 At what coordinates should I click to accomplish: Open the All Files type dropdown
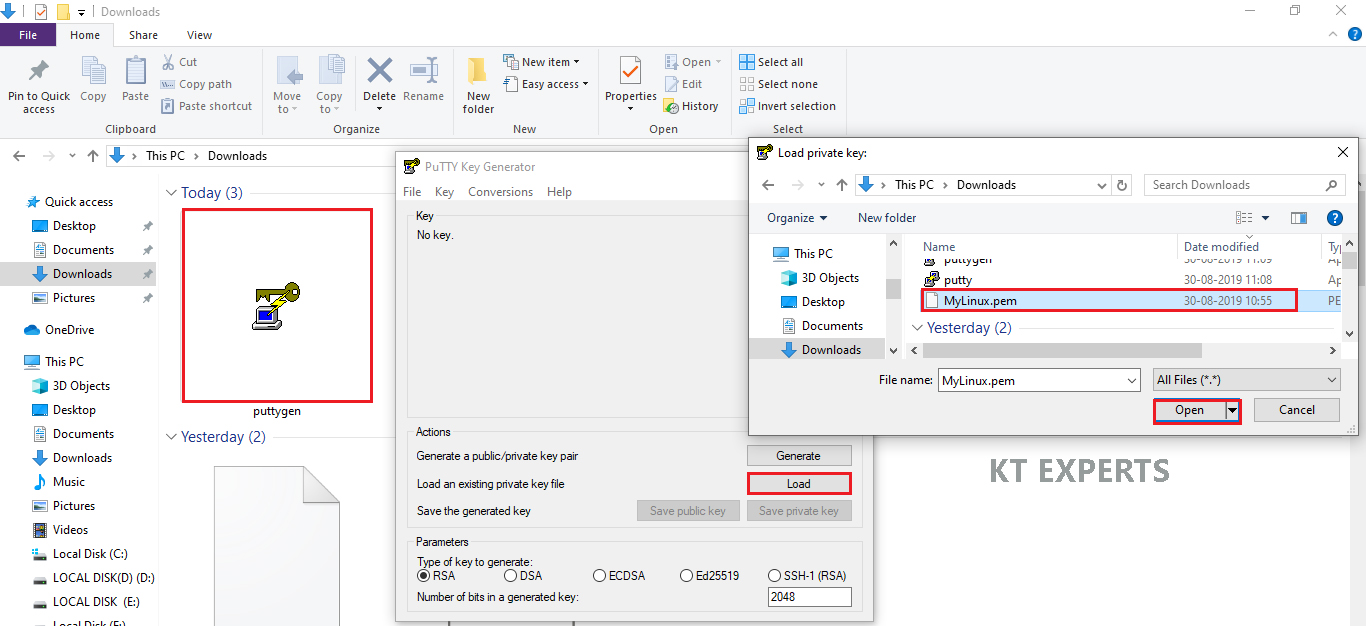tap(1246, 380)
